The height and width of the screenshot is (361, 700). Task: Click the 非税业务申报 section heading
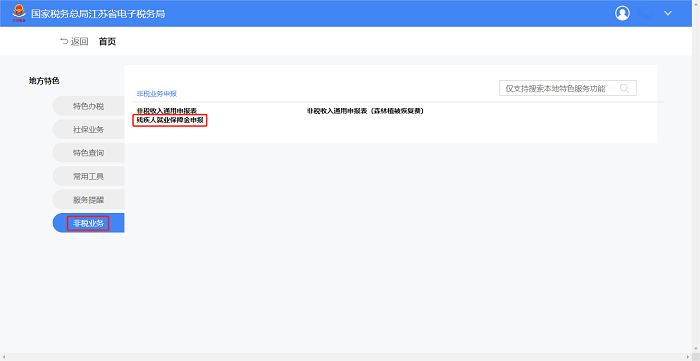(x=157, y=94)
